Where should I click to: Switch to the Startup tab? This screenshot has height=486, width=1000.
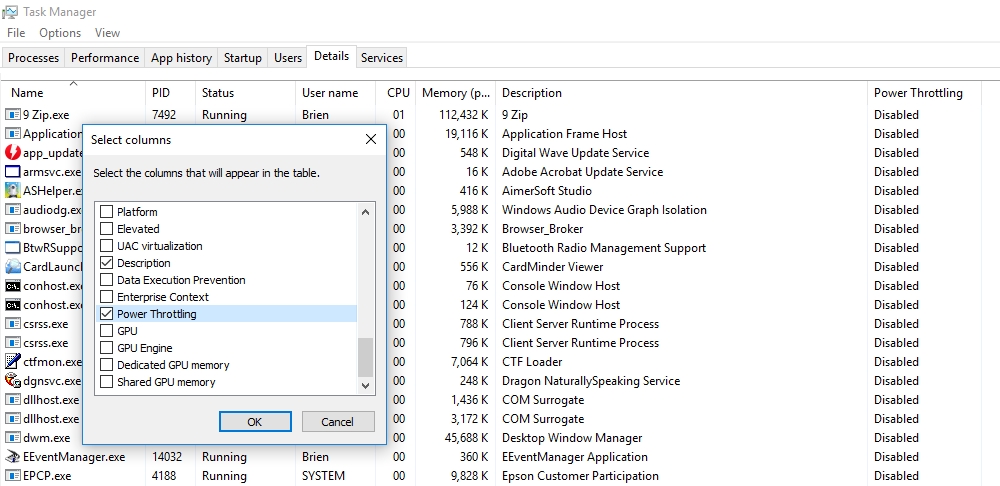[x=242, y=57]
